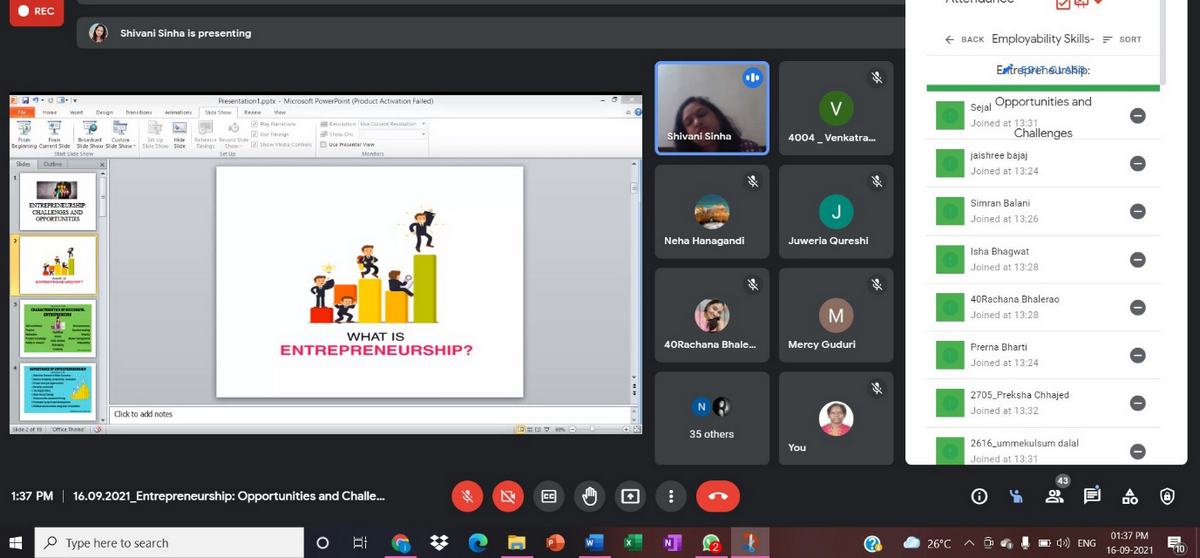This screenshot has height=558, width=1200.
Task: Open meeting details info icon
Action: click(x=980, y=496)
